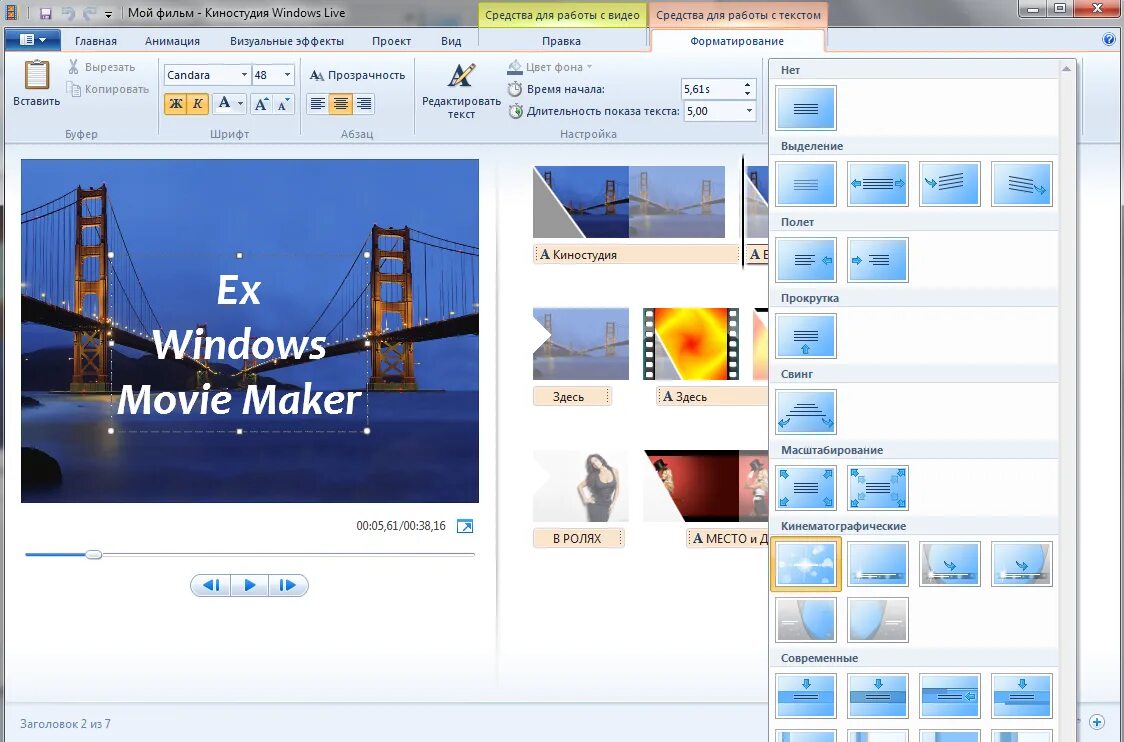Apply the first Полет fly-in effect
The height and width of the screenshot is (742, 1124).
[x=806, y=260]
